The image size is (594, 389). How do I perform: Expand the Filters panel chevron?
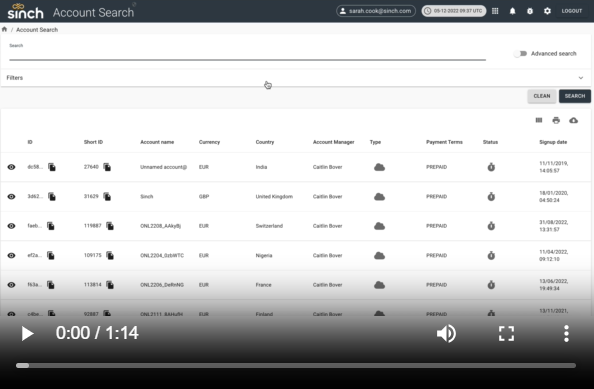[581, 78]
